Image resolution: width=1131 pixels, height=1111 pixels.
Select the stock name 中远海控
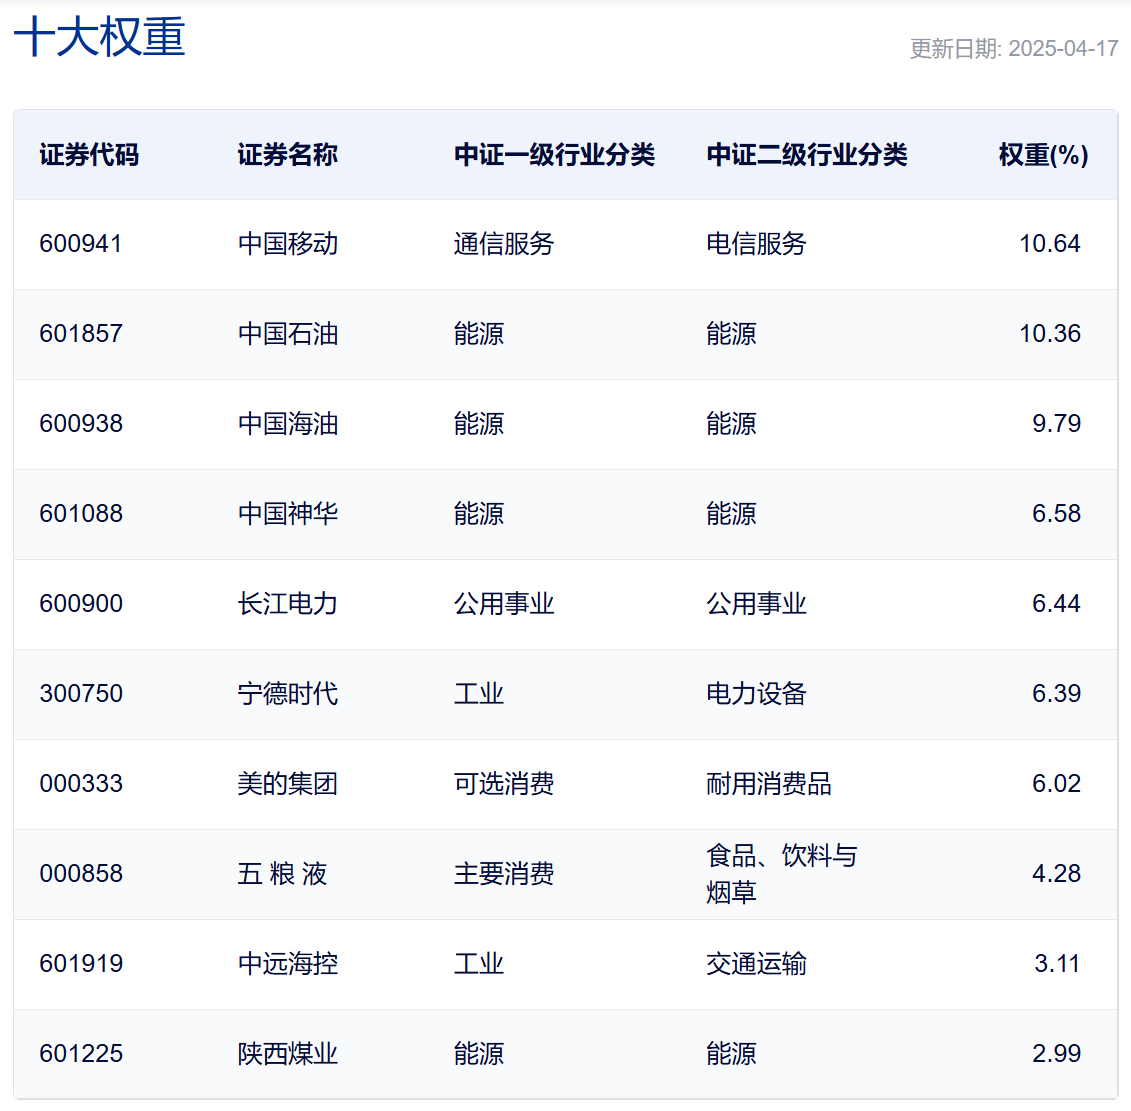coord(288,964)
